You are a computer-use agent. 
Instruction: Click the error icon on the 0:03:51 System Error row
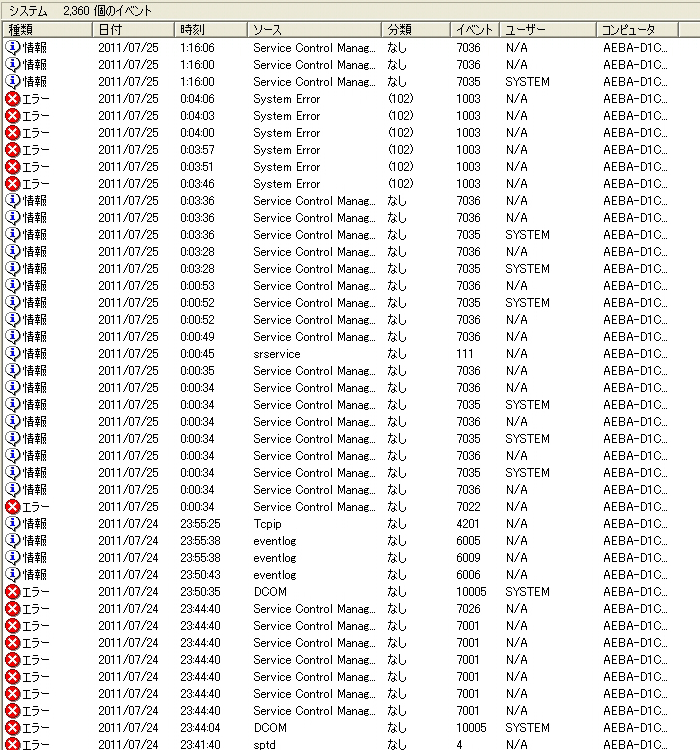pos(13,166)
